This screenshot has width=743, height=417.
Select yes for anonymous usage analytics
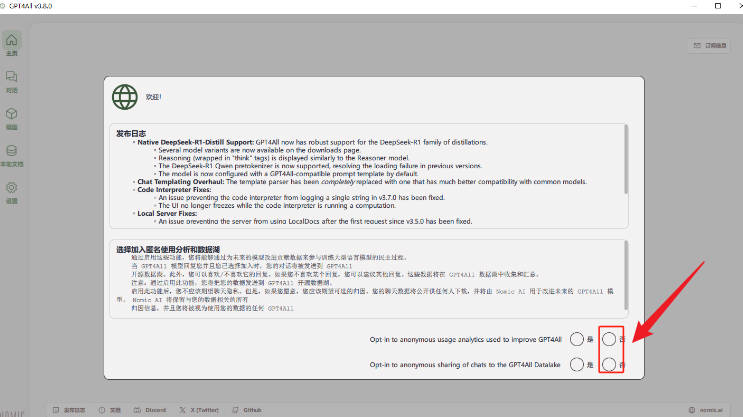tap(577, 339)
